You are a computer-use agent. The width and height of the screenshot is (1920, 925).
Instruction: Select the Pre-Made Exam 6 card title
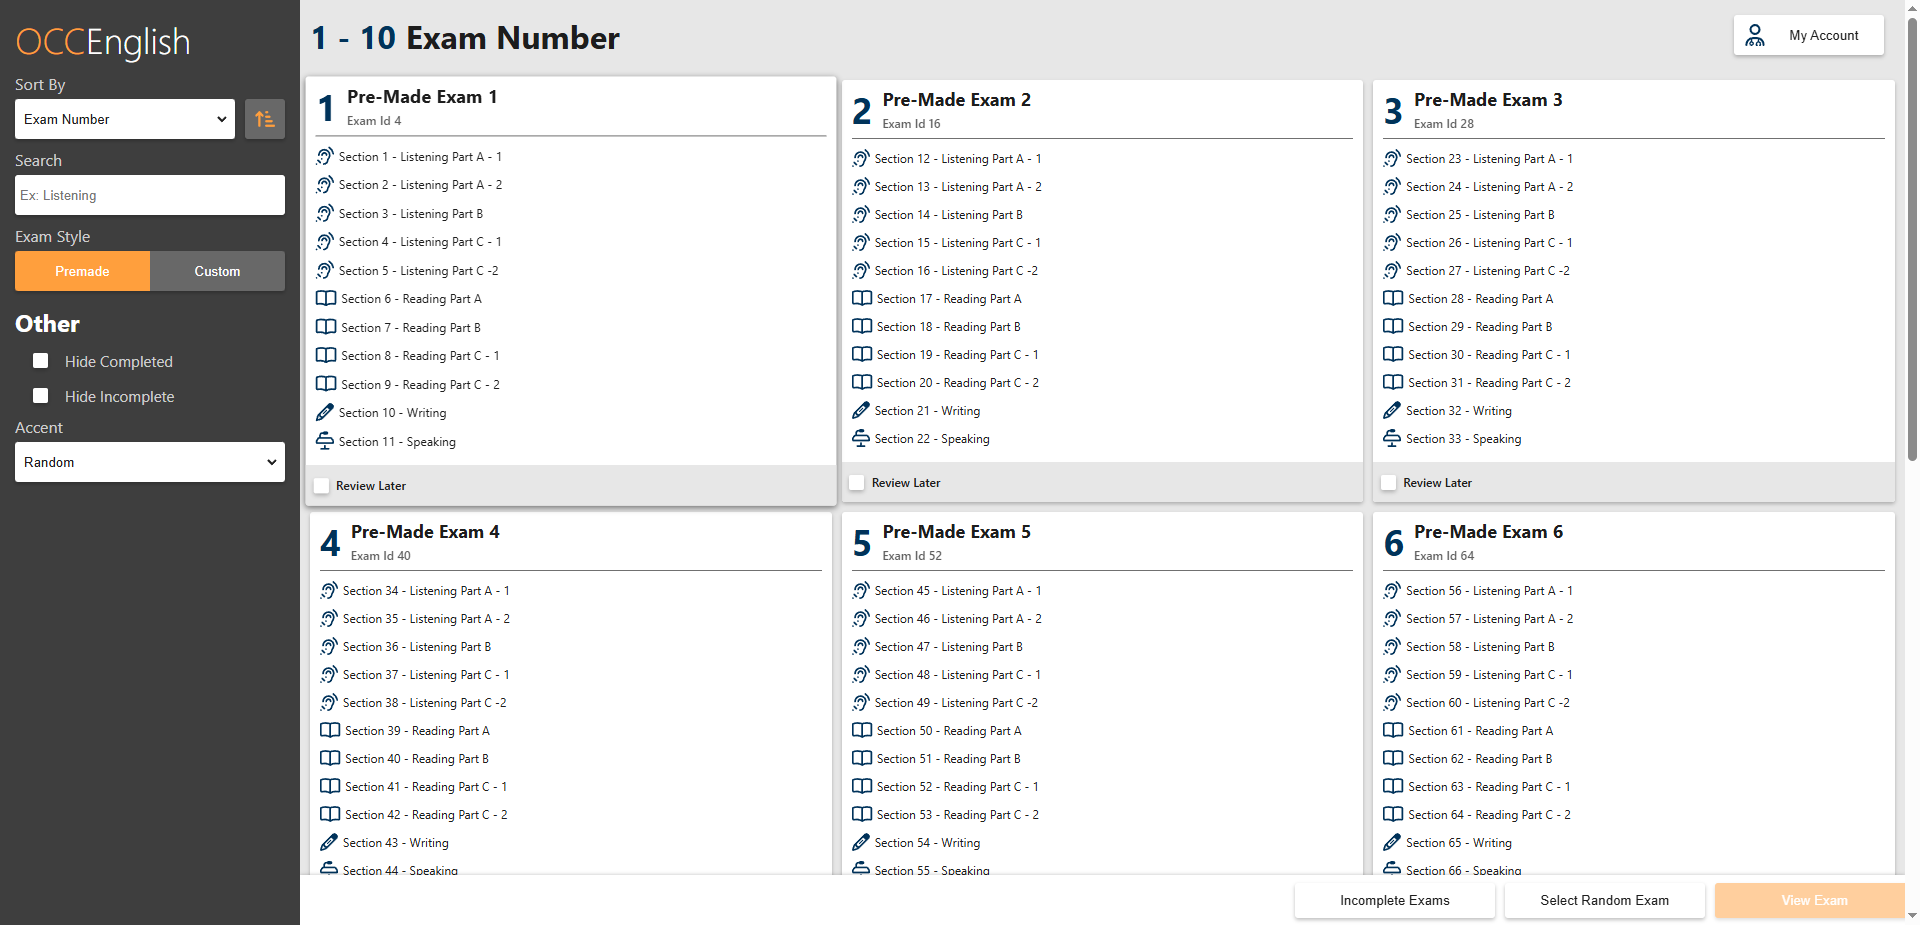pyautogui.click(x=1488, y=532)
